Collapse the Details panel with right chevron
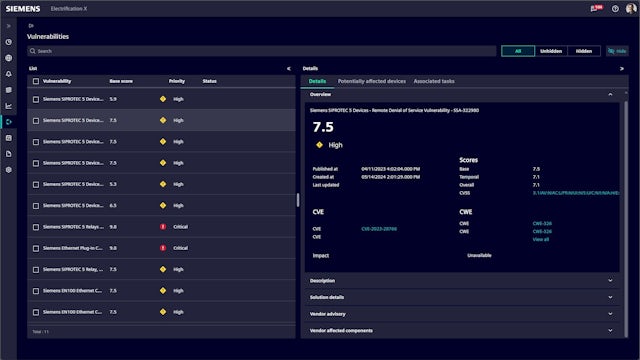 click(622, 69)
